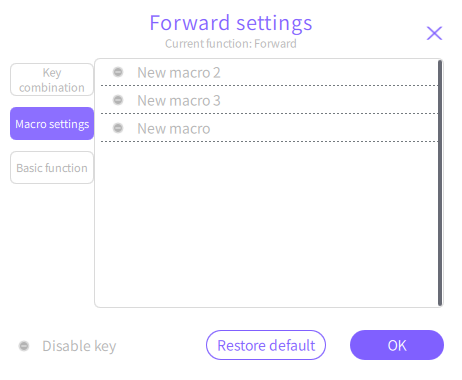Pick the New macro 2 list entry text
Screen dimensions: 462x380
coord(179,73)
